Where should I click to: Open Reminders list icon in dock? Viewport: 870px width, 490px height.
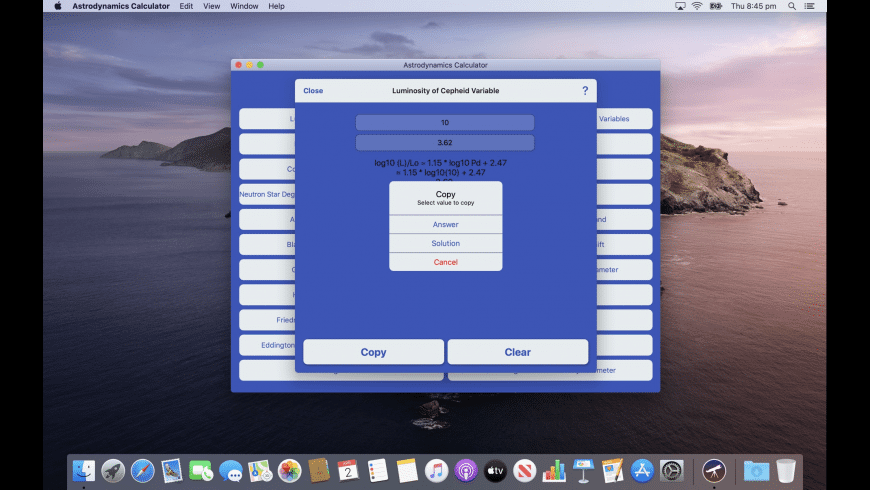(377, 471)
